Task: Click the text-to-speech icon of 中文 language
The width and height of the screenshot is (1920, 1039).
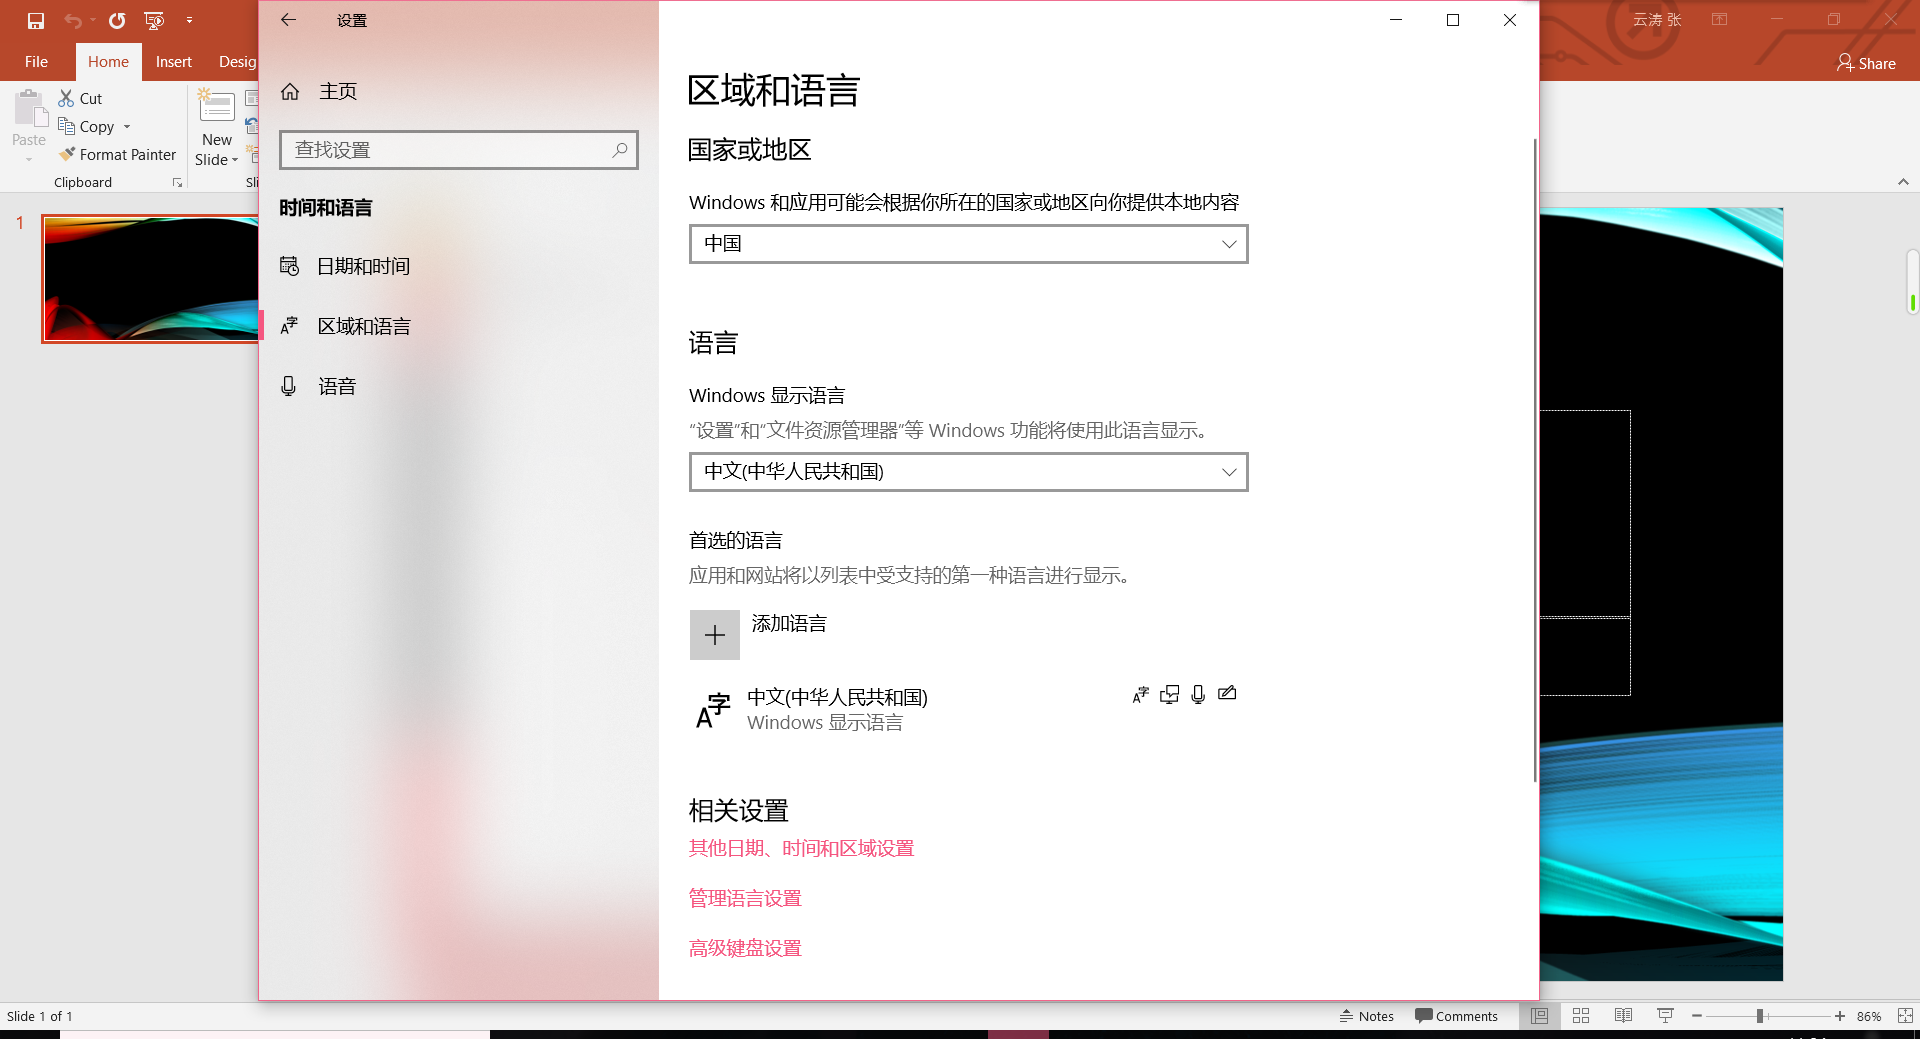Action: tap(1169, 694)
